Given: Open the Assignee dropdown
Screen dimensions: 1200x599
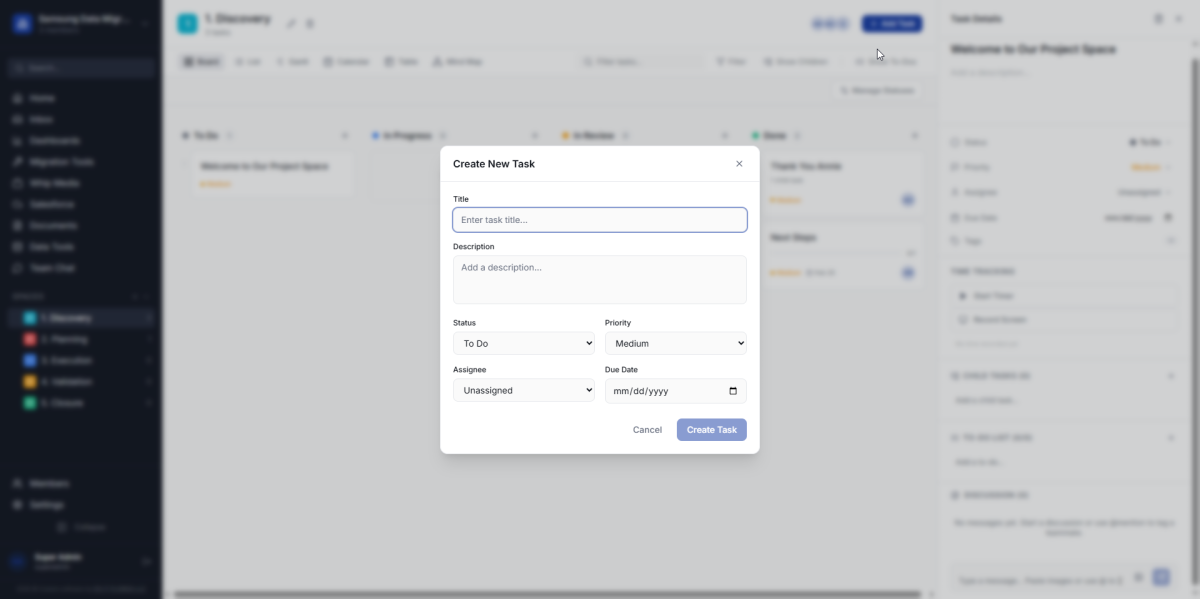Looking at the screenshot, I should pyautogui.click(x=524, y=391).
